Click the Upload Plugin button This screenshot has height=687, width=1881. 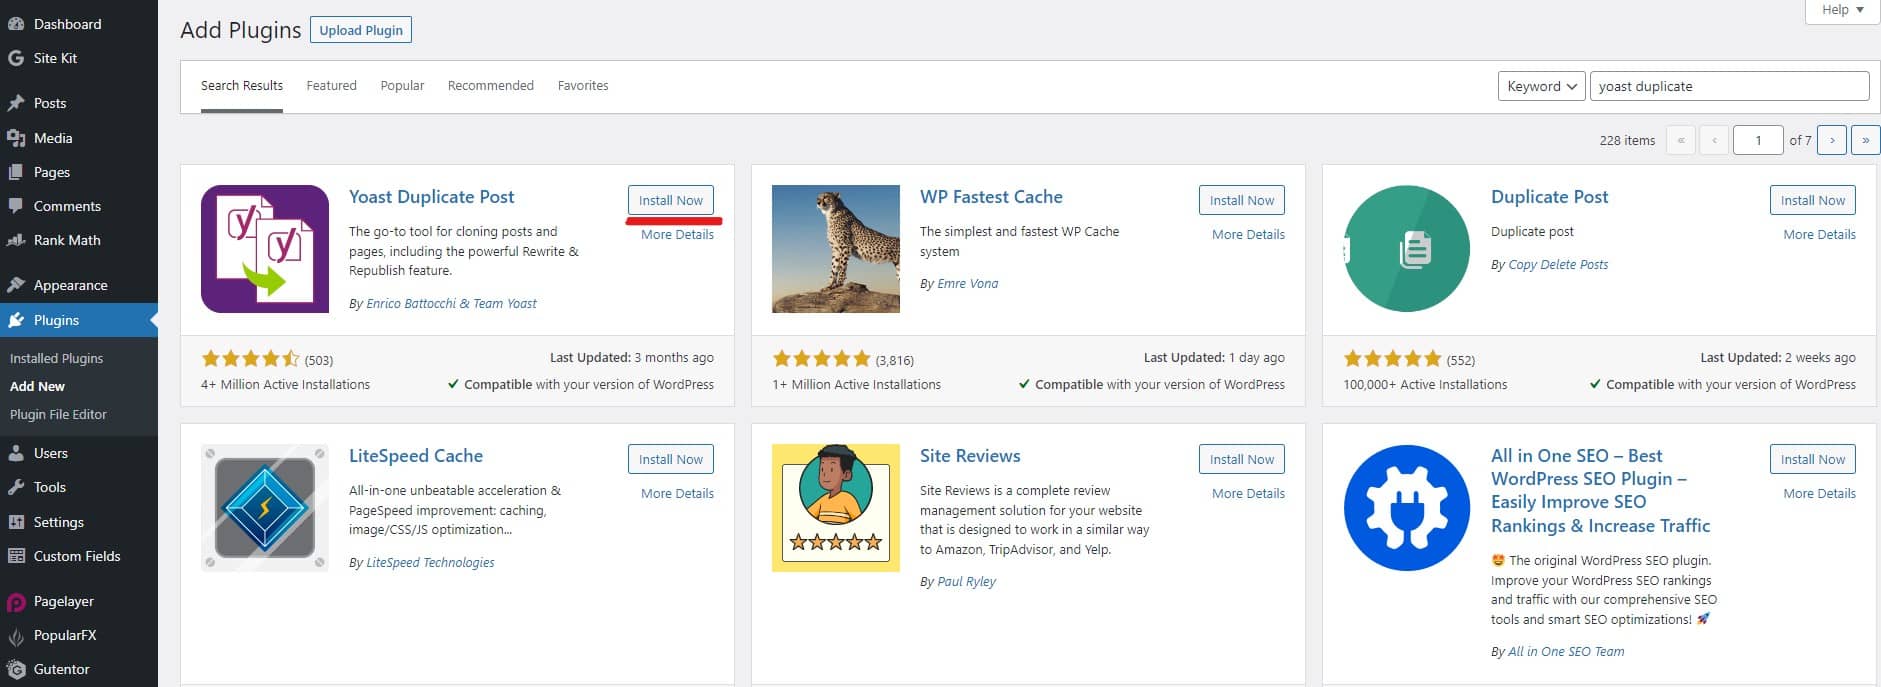[361, 30]
